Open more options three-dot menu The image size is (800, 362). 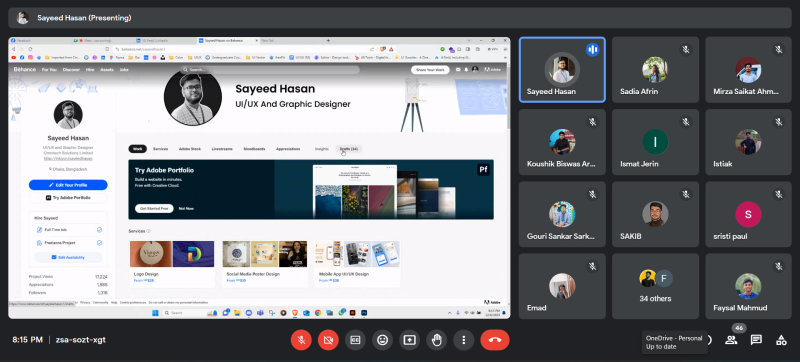pos(463,340)
